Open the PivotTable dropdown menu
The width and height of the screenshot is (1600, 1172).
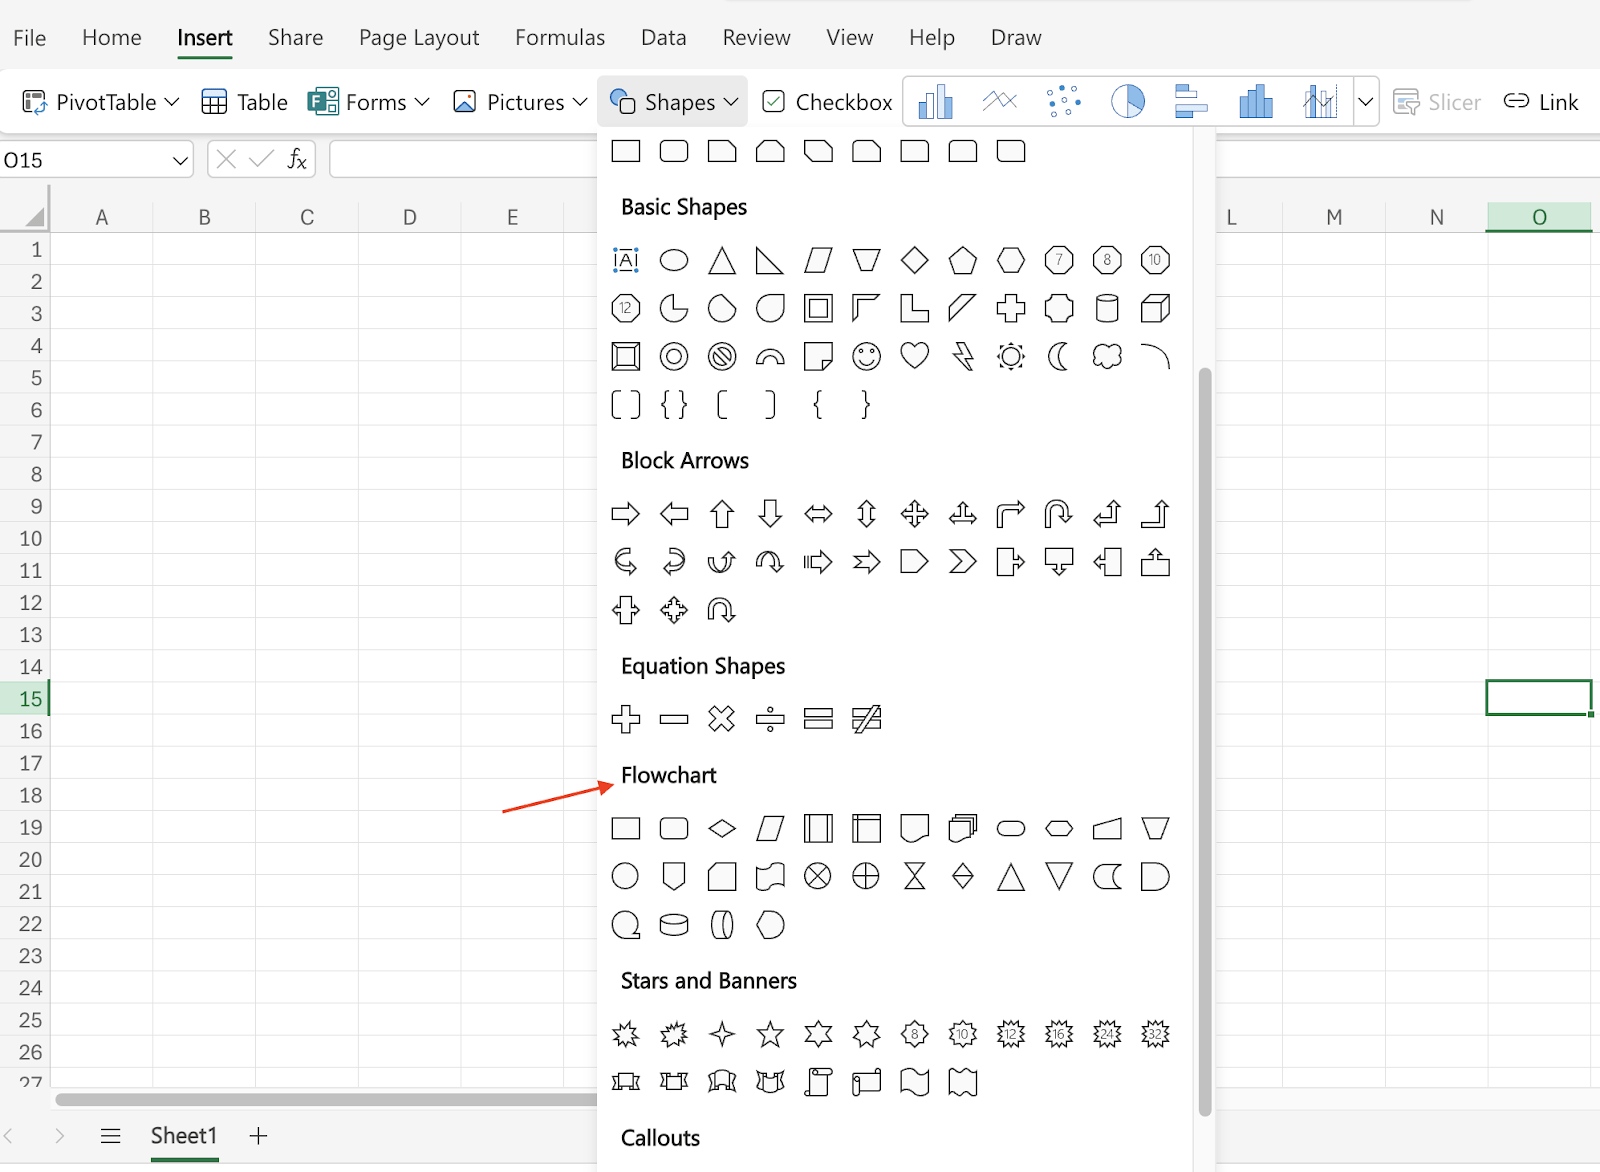(x=172, y=102)
